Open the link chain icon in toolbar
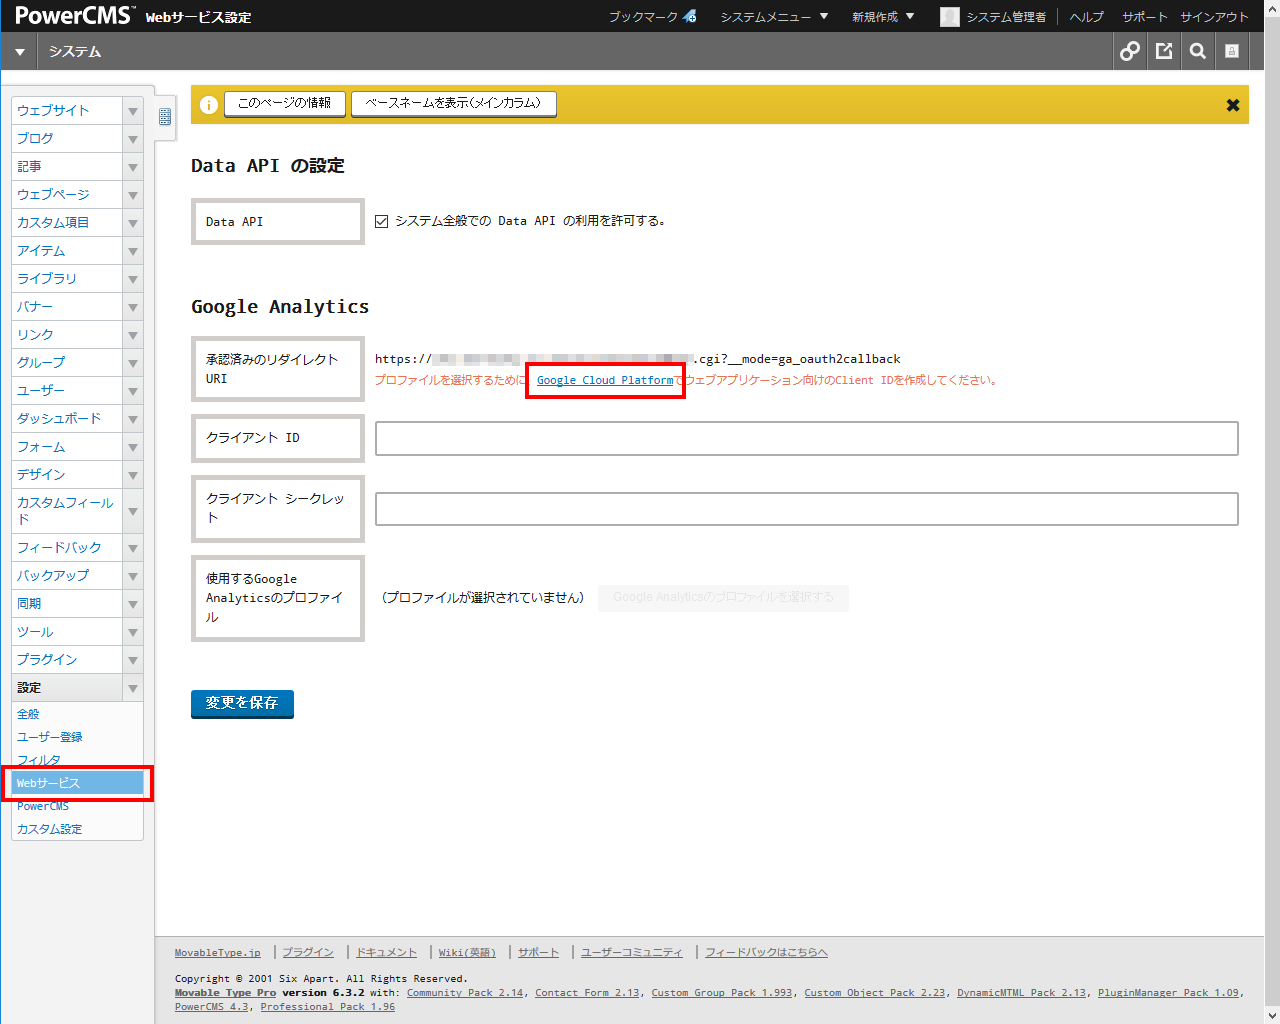 pos(1130,51)
